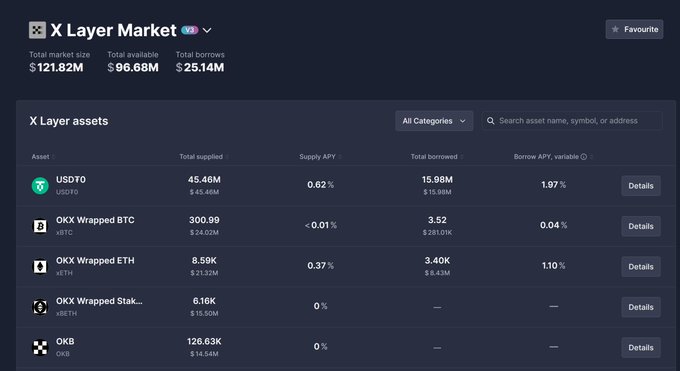Focus the asset search field
The height and width of the screenshot is (371, 680).
[x=572, y=121]
